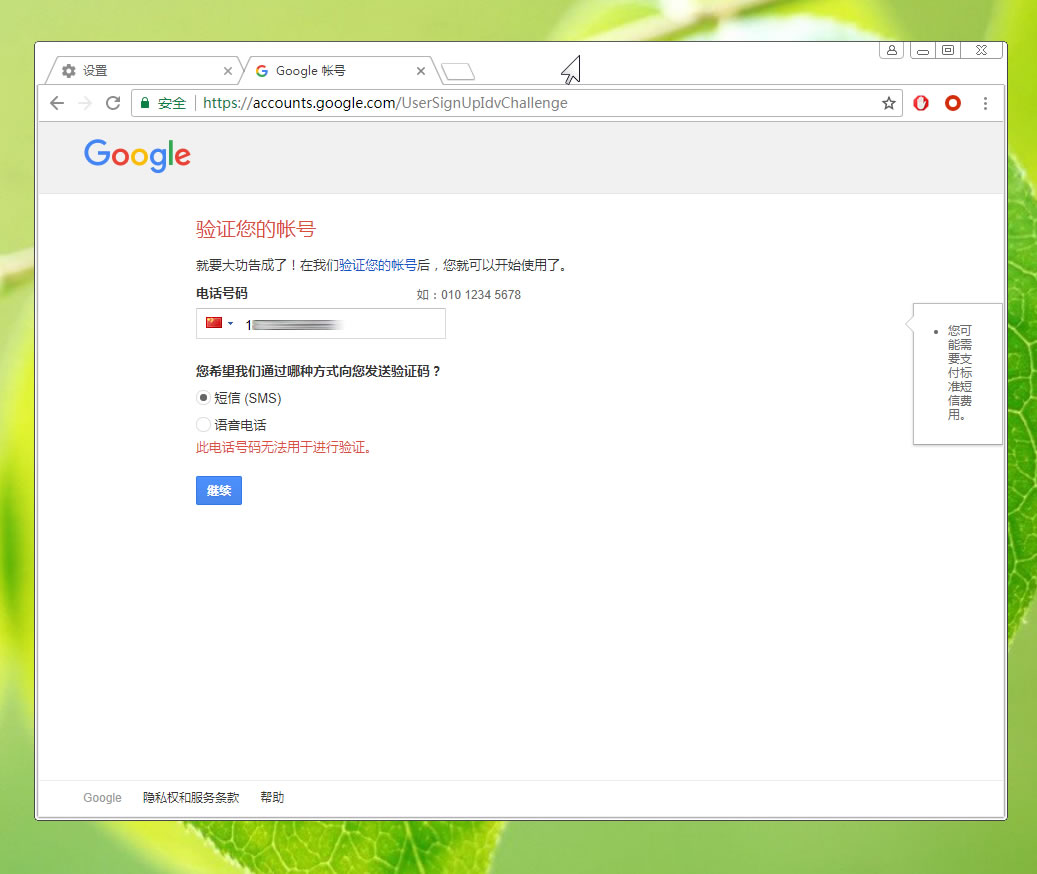Close the 设置 tab
Viewport: 1037px width, 874px height.
point(228,71)
